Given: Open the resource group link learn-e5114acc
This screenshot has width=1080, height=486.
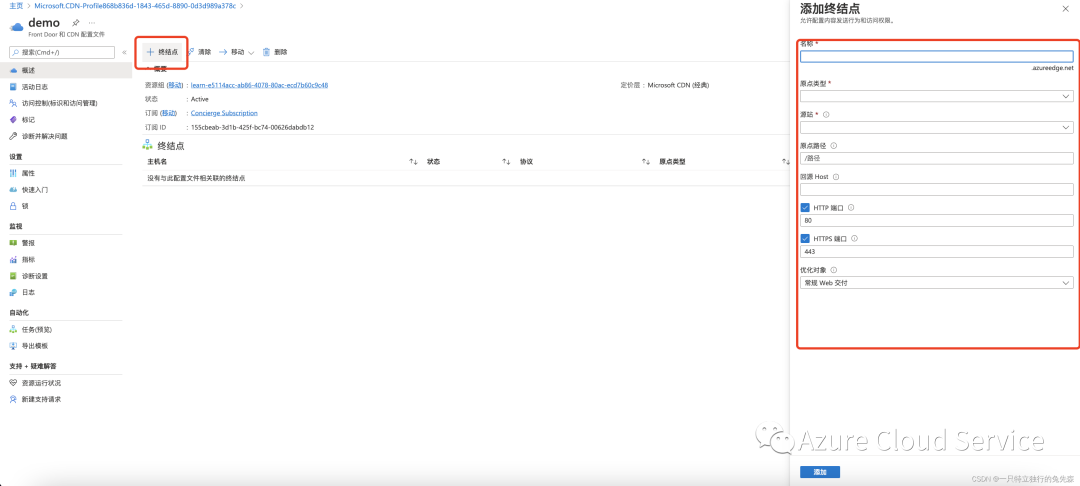Looking at the screenshot, I should pyautogui.click(x=259, y=85).
